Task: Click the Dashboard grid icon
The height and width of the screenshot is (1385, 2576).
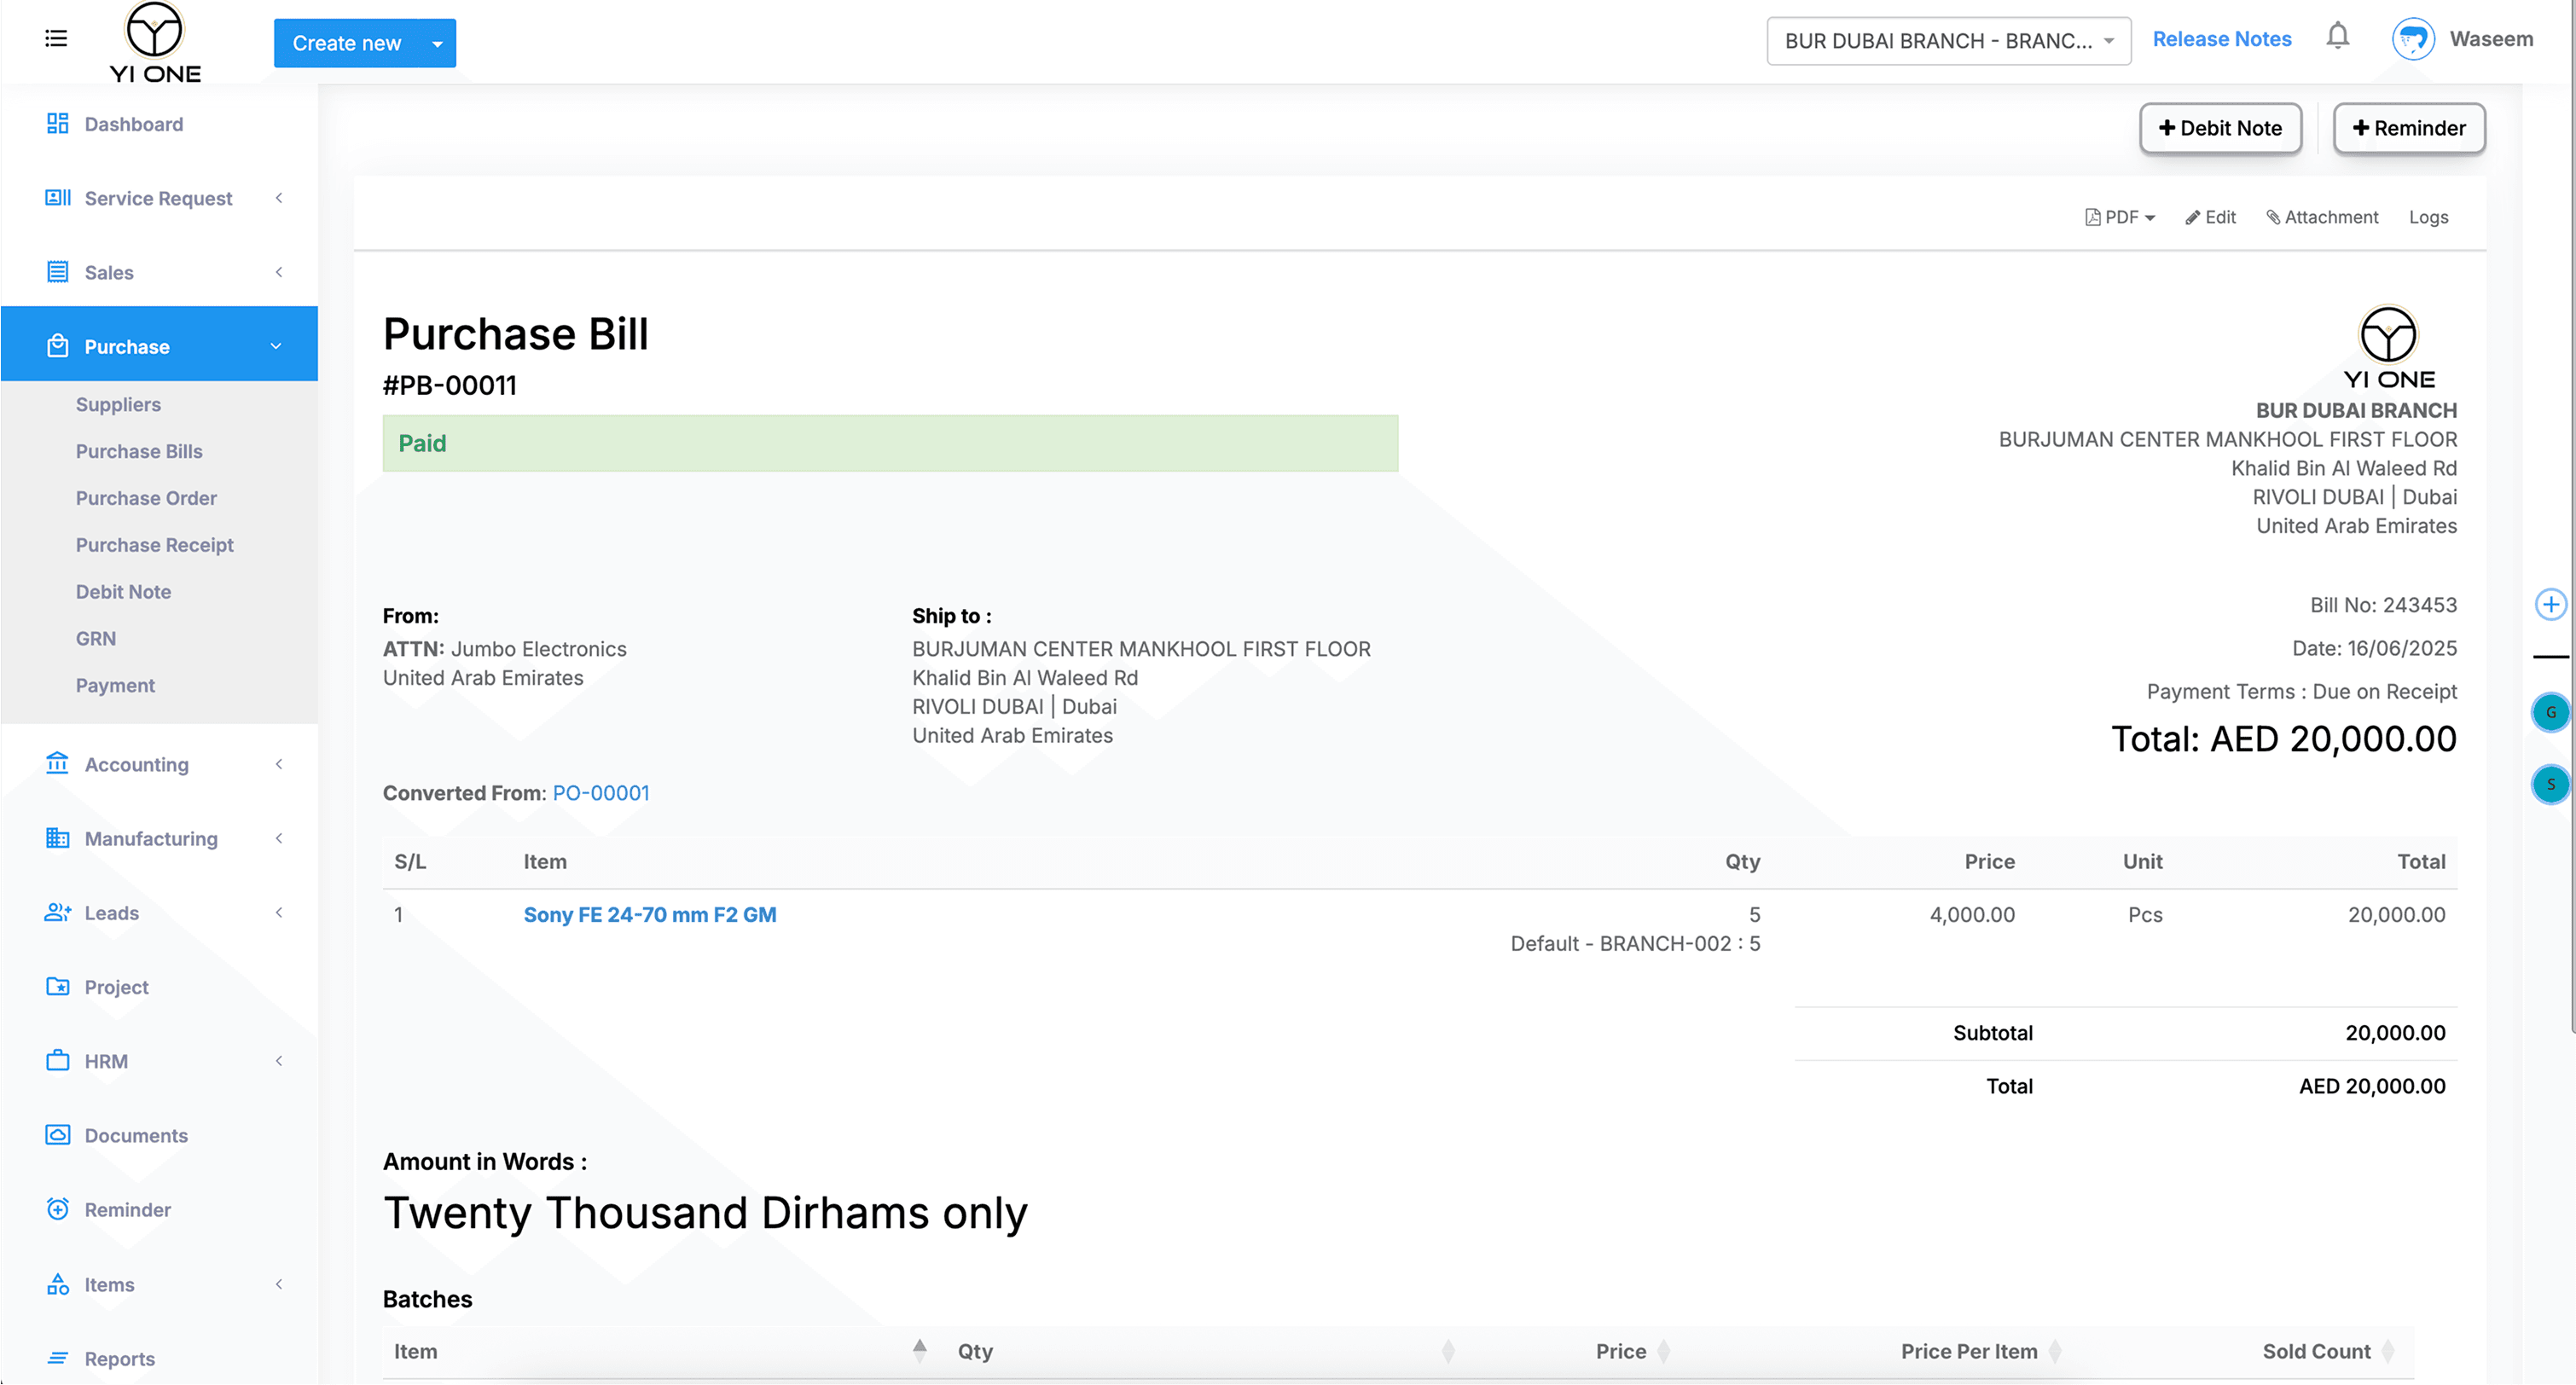Action: click(x=57, y=124)
